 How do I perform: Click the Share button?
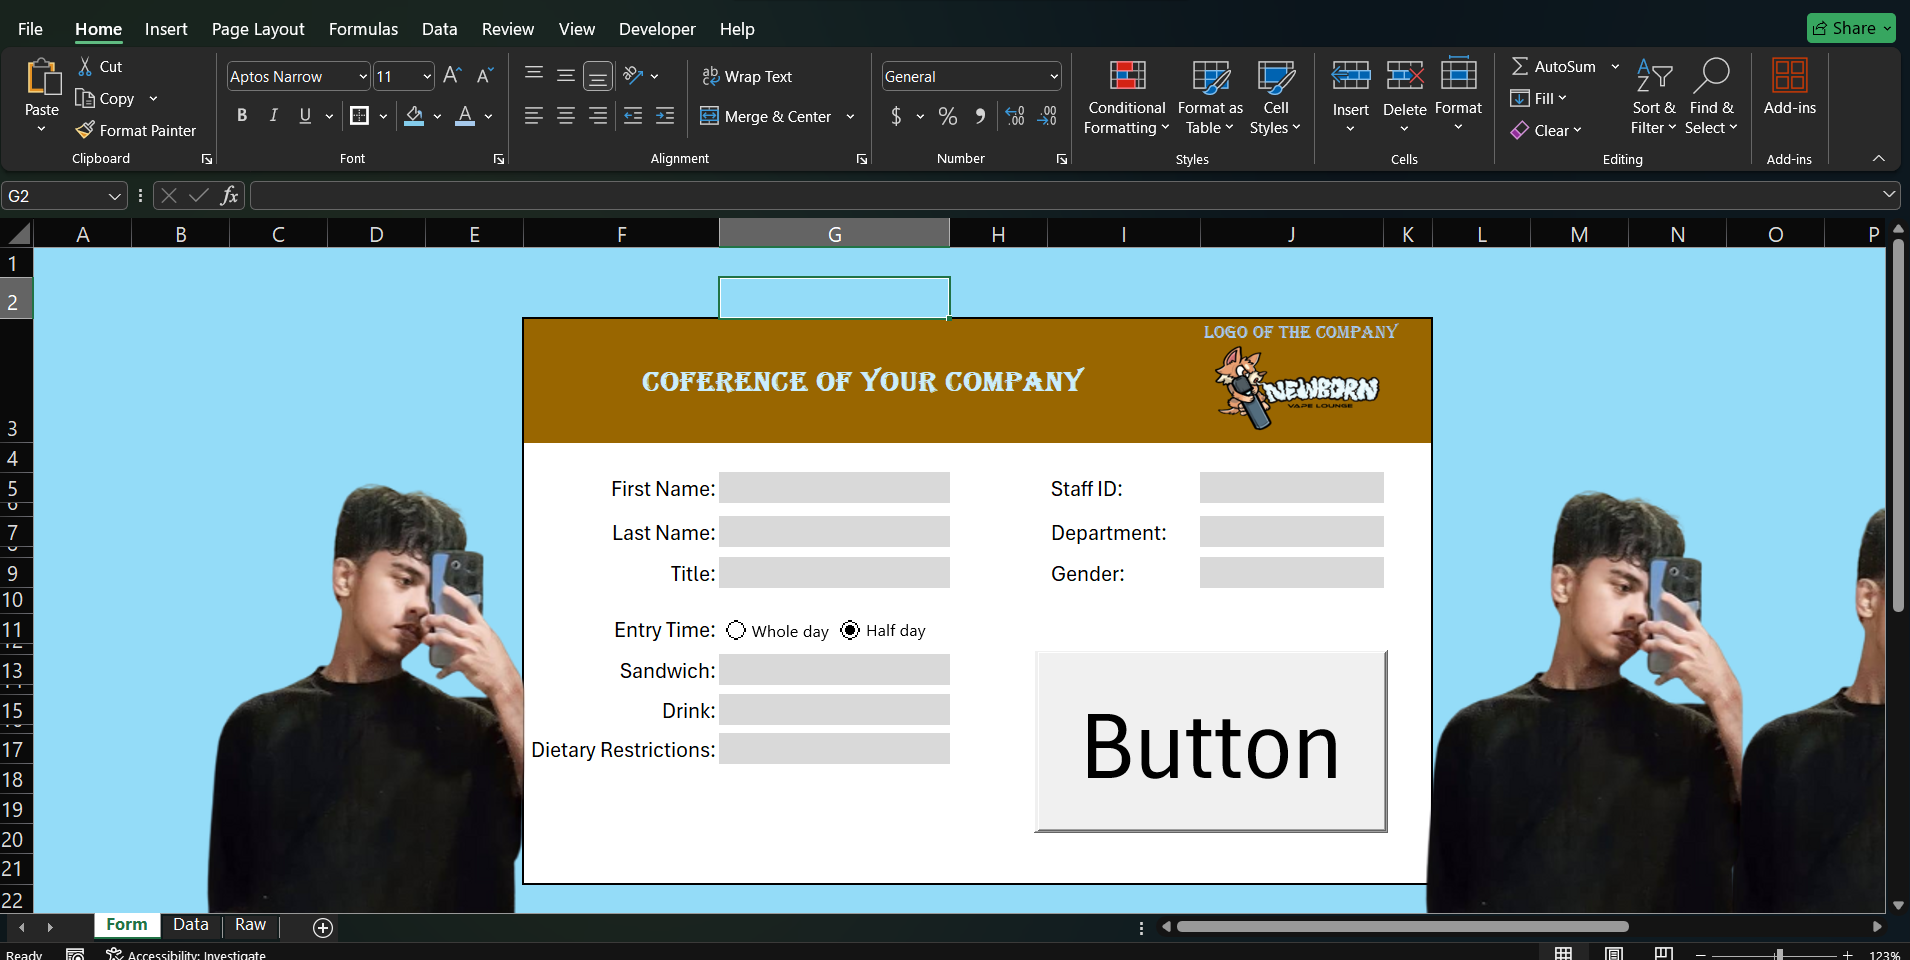[x=1850, y=28]
